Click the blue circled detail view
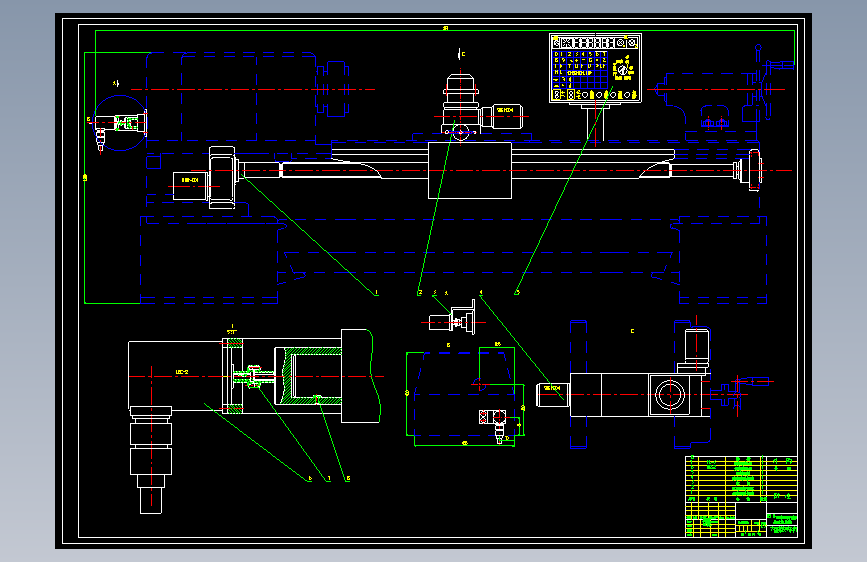The height and width of the screenshot is (562, 867). 119,123
